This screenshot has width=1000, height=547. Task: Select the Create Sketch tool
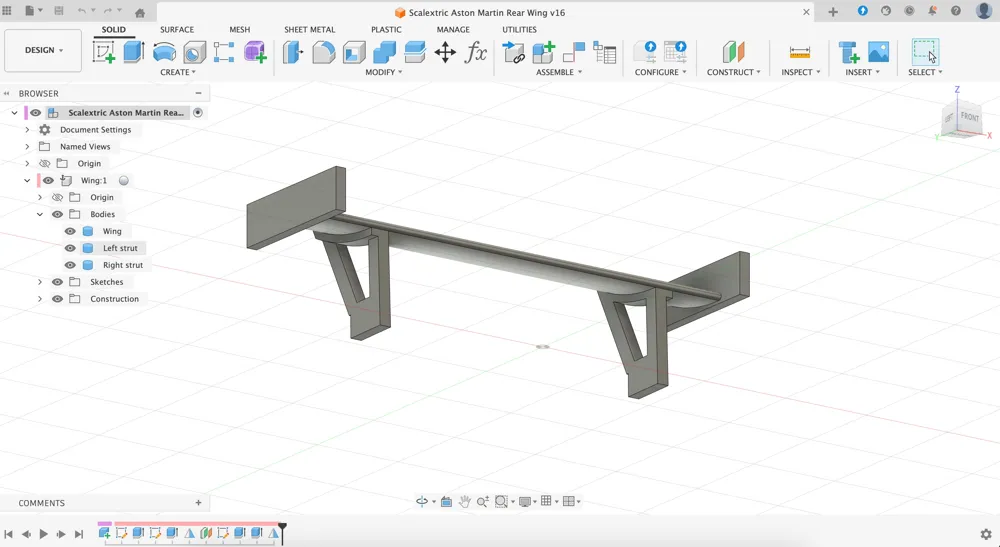[104, 52]
